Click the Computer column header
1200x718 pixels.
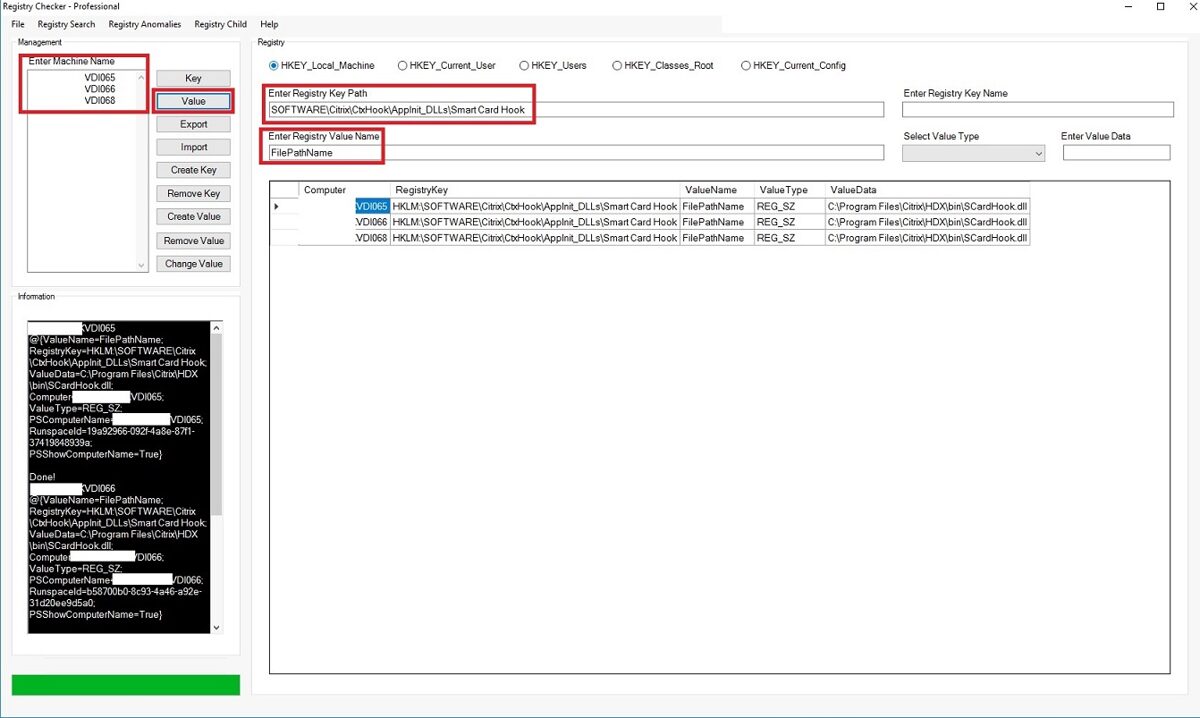(x=345, y=190)
